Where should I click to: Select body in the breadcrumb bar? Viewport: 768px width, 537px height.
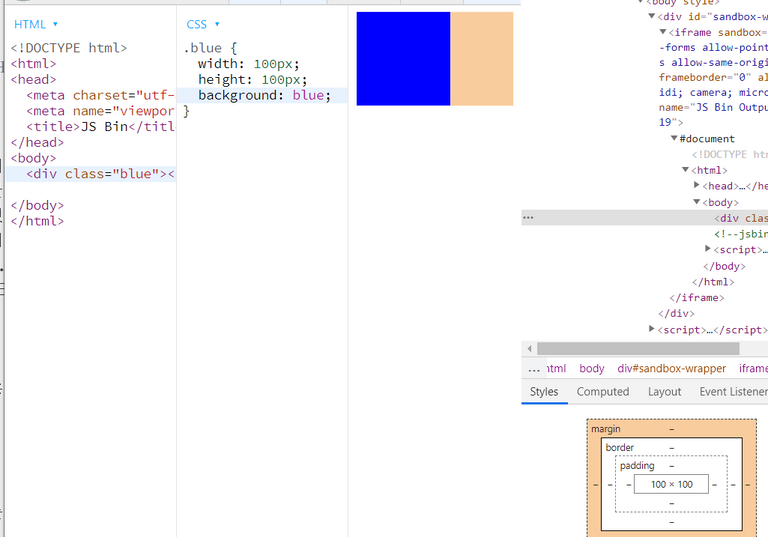(592, 368)
